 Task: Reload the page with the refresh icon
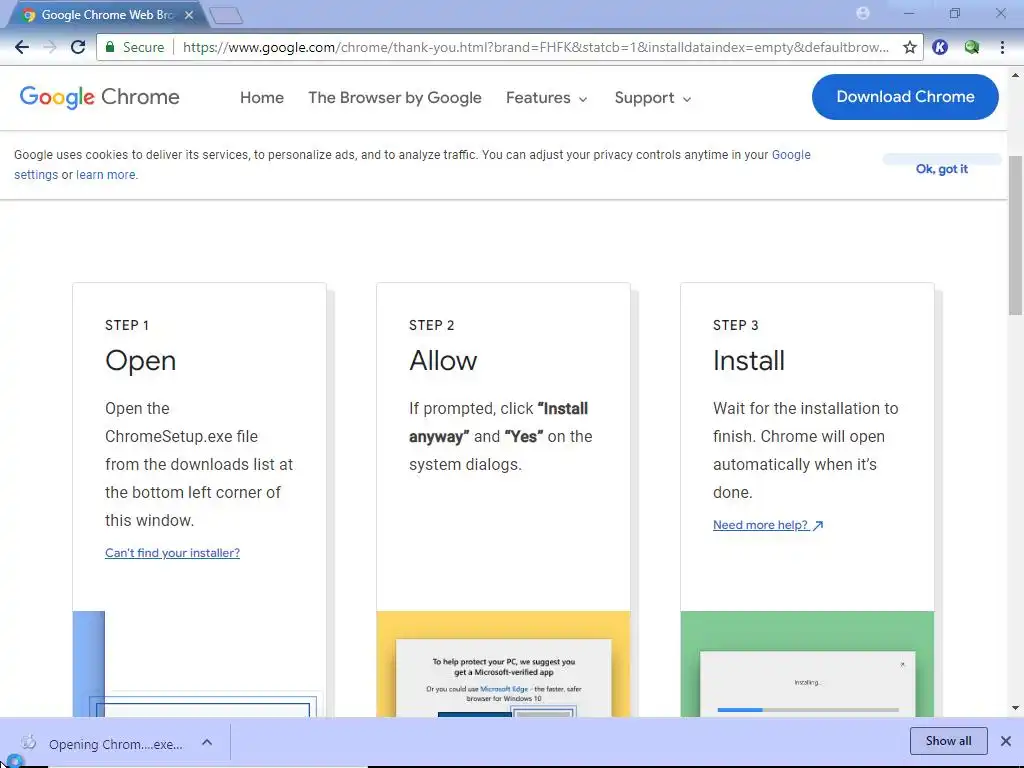tap(78, 47)
